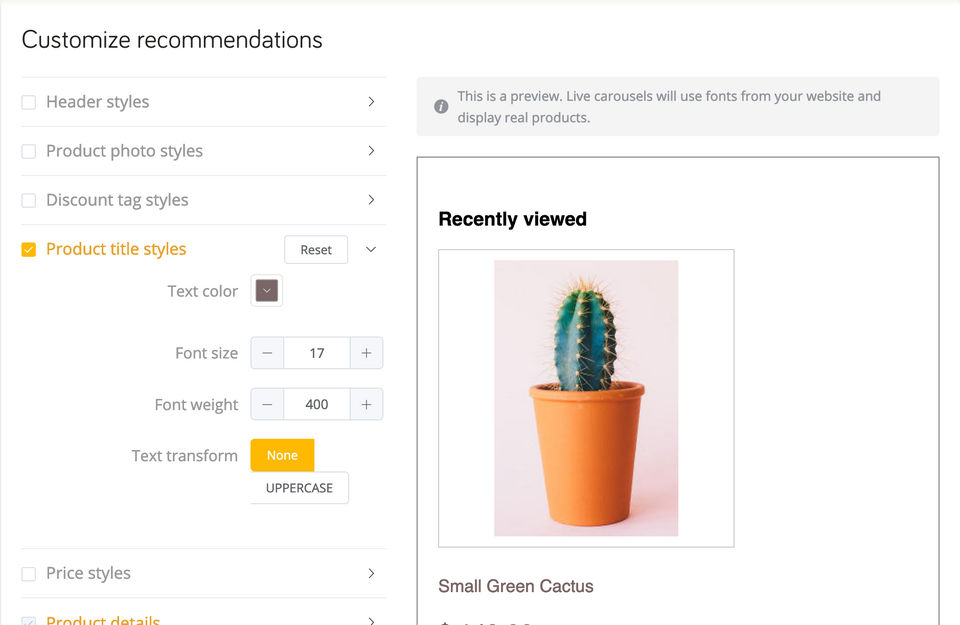Decrease font size with minus icon
This screenshot has width=960, height=625.
point(267,353)
